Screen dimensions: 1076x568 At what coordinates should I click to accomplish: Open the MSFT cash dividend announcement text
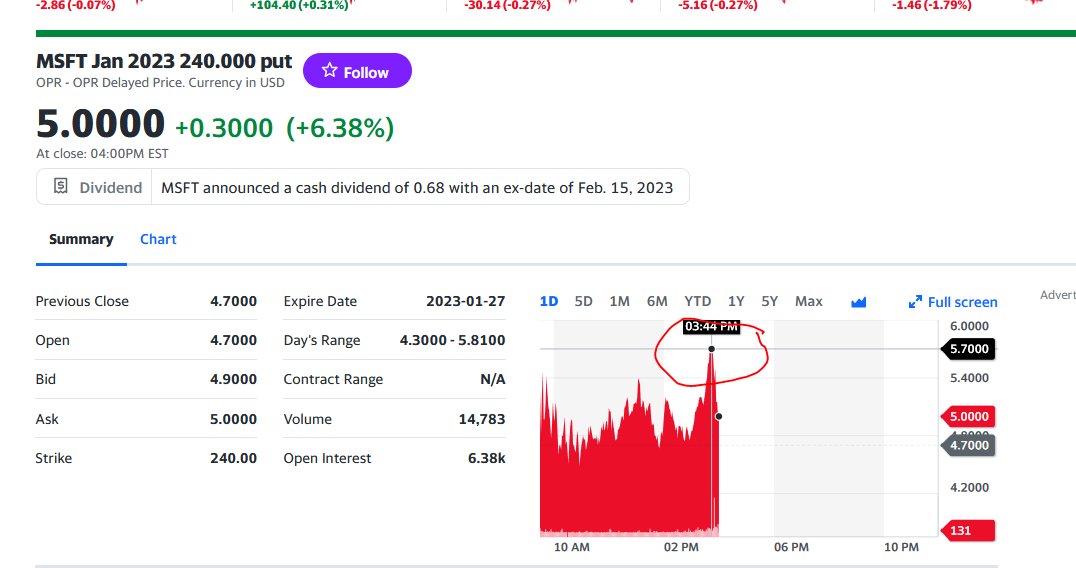417,187
